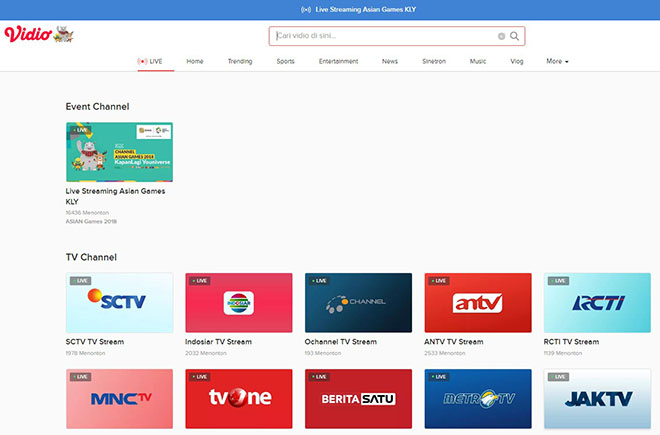The height and width of the screenshot is (435, 660).
Task: Open the Indosiar logo thumbnail
Action: (x=239, y=303)
